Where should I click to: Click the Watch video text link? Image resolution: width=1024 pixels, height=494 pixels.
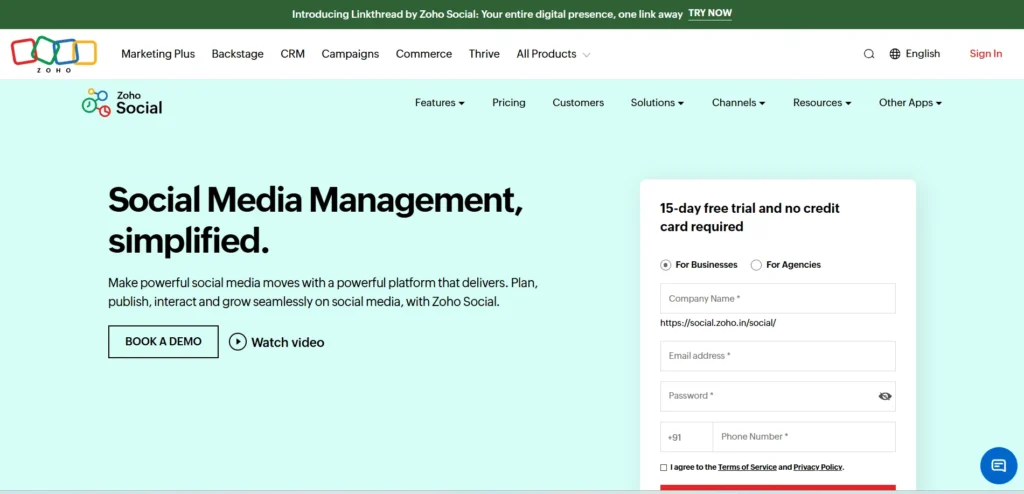(x=287, y=342)
